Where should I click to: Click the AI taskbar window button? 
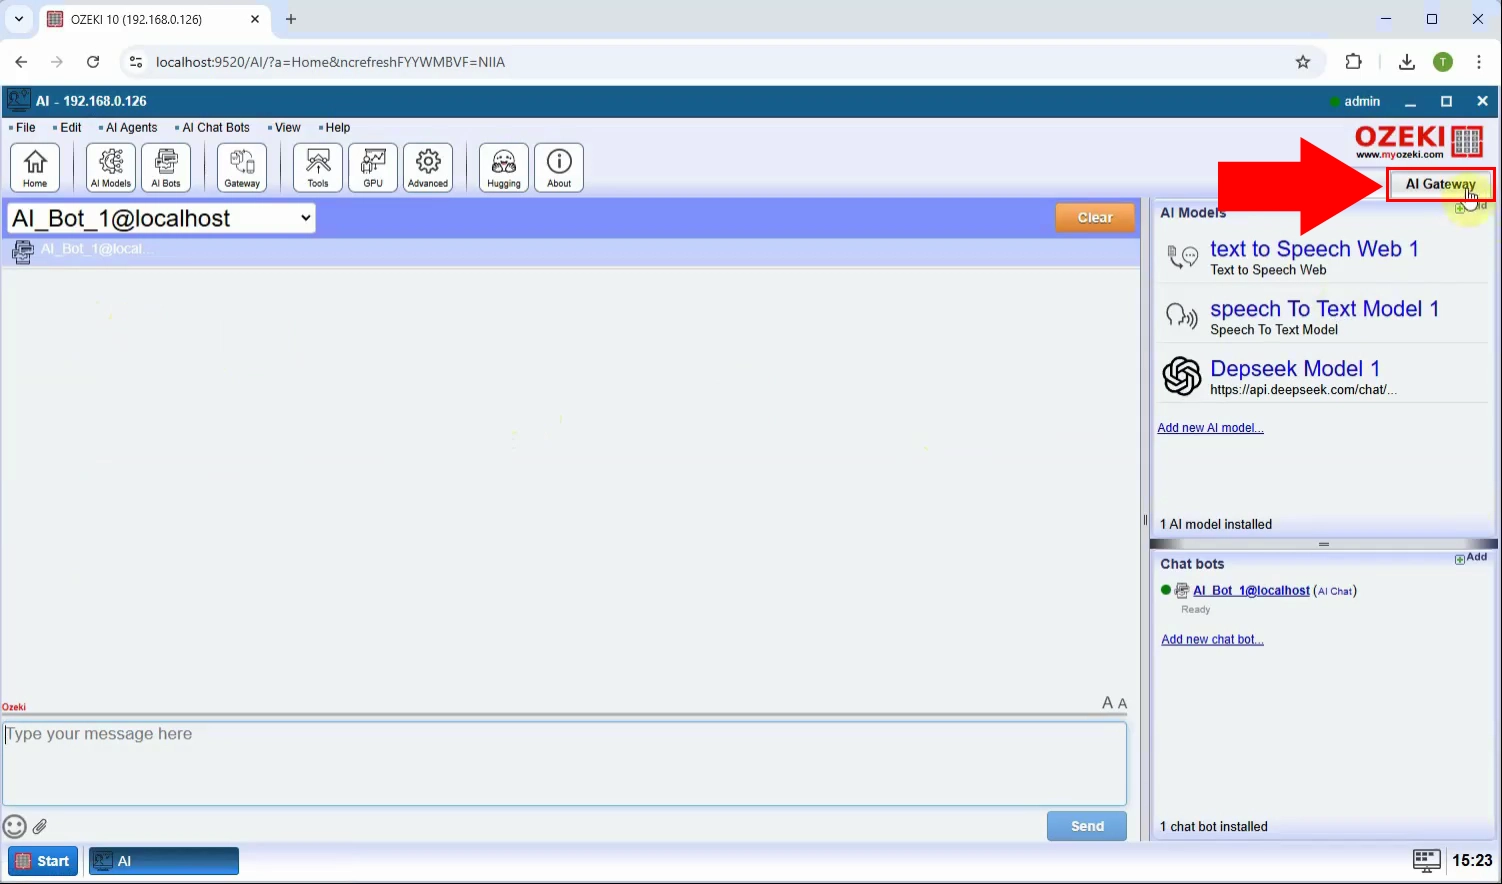164,861
